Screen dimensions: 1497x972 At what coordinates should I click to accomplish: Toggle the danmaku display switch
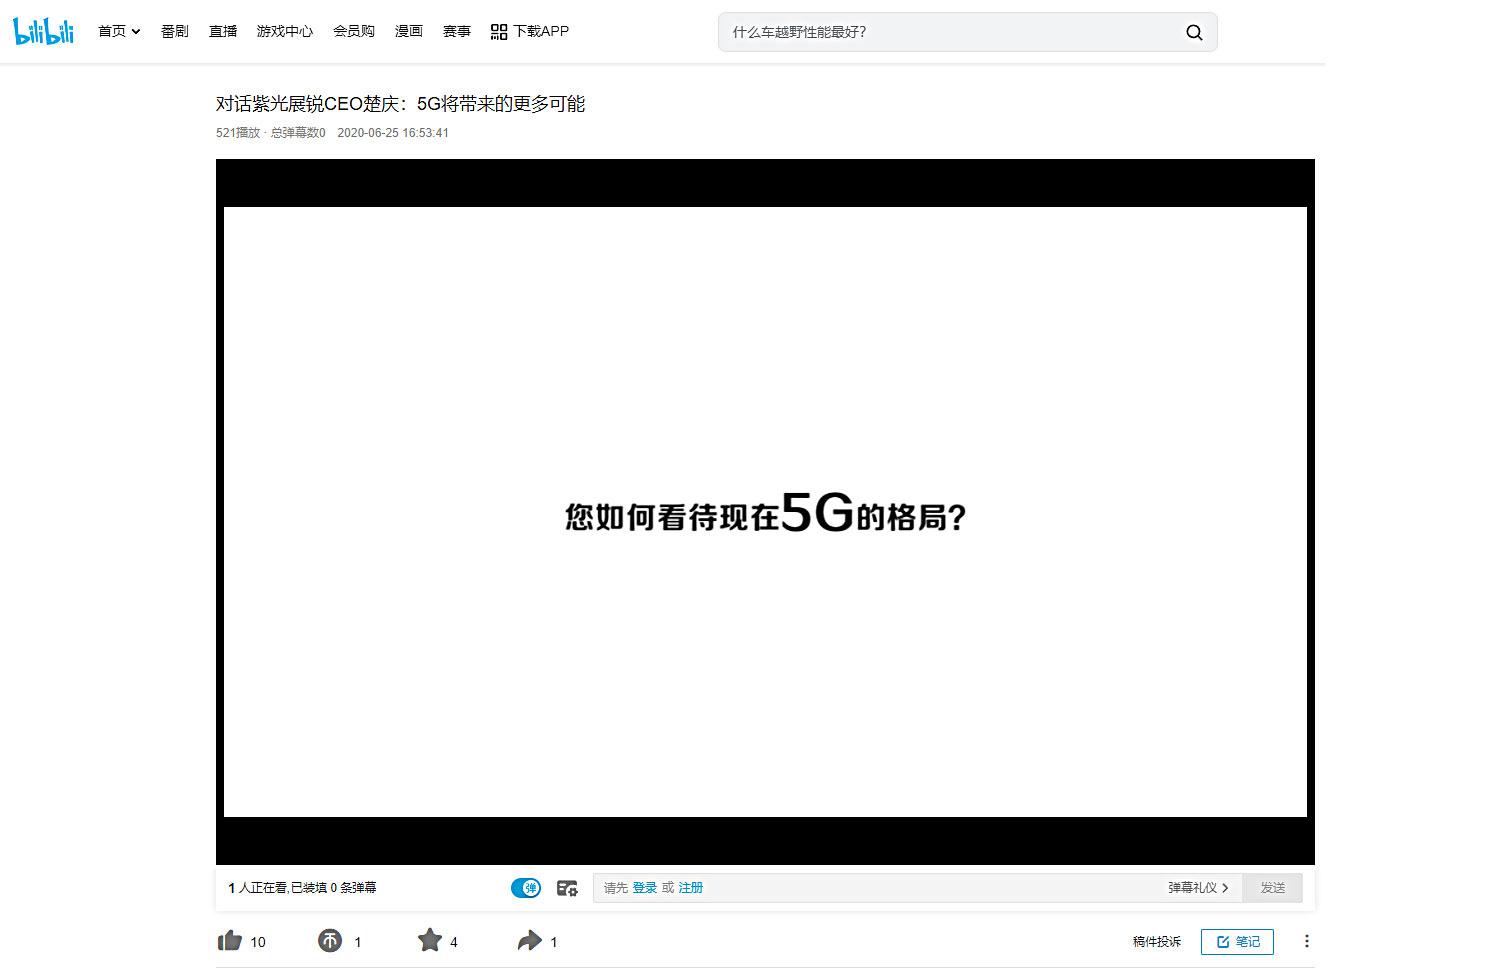[526, 888]
